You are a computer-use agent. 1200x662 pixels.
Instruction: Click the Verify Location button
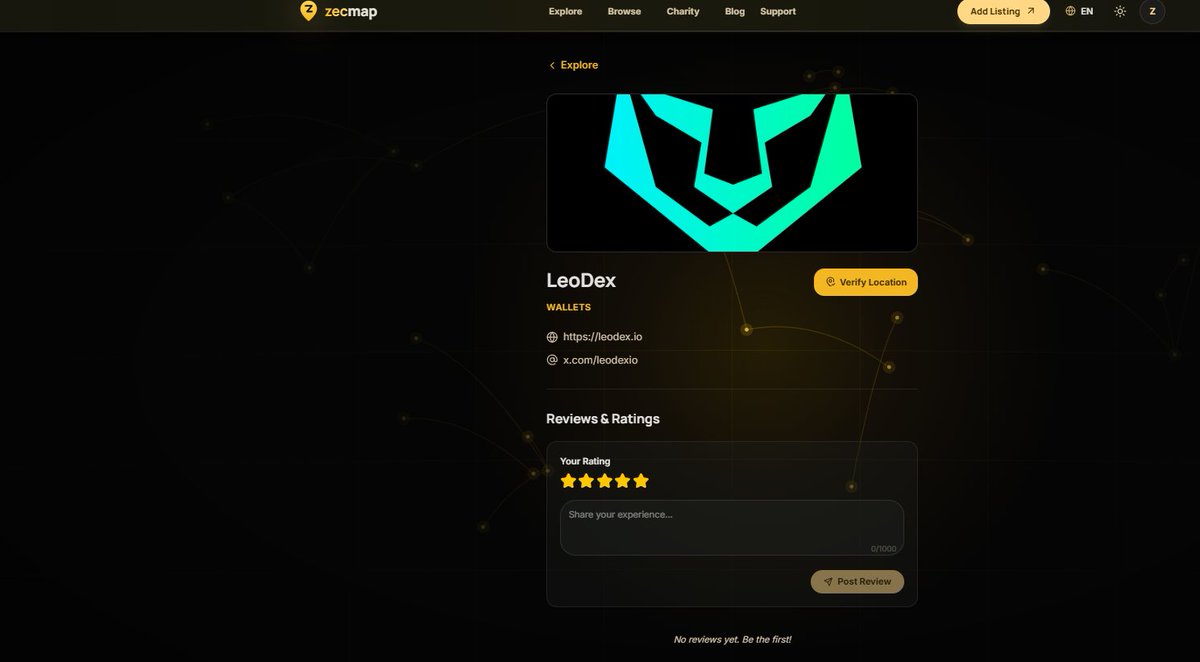(866, 282)
